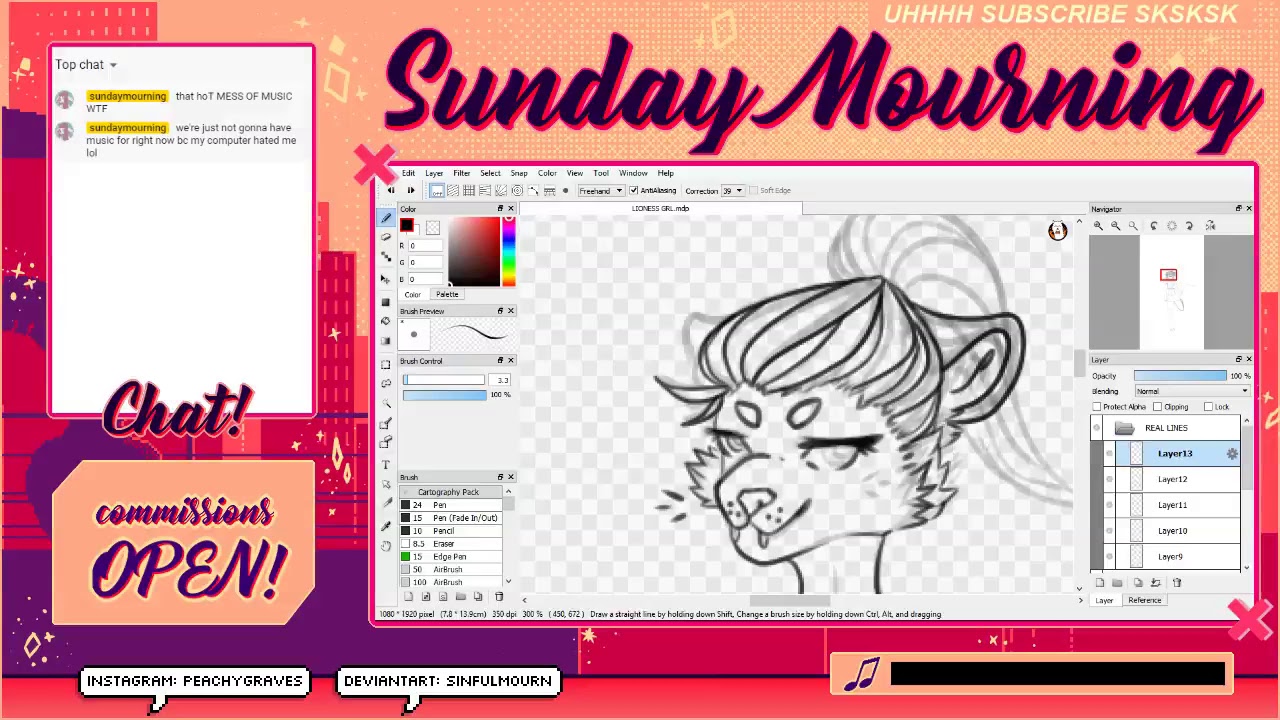
Task: Adjust the brush size slider
Action: coord(444,380)
